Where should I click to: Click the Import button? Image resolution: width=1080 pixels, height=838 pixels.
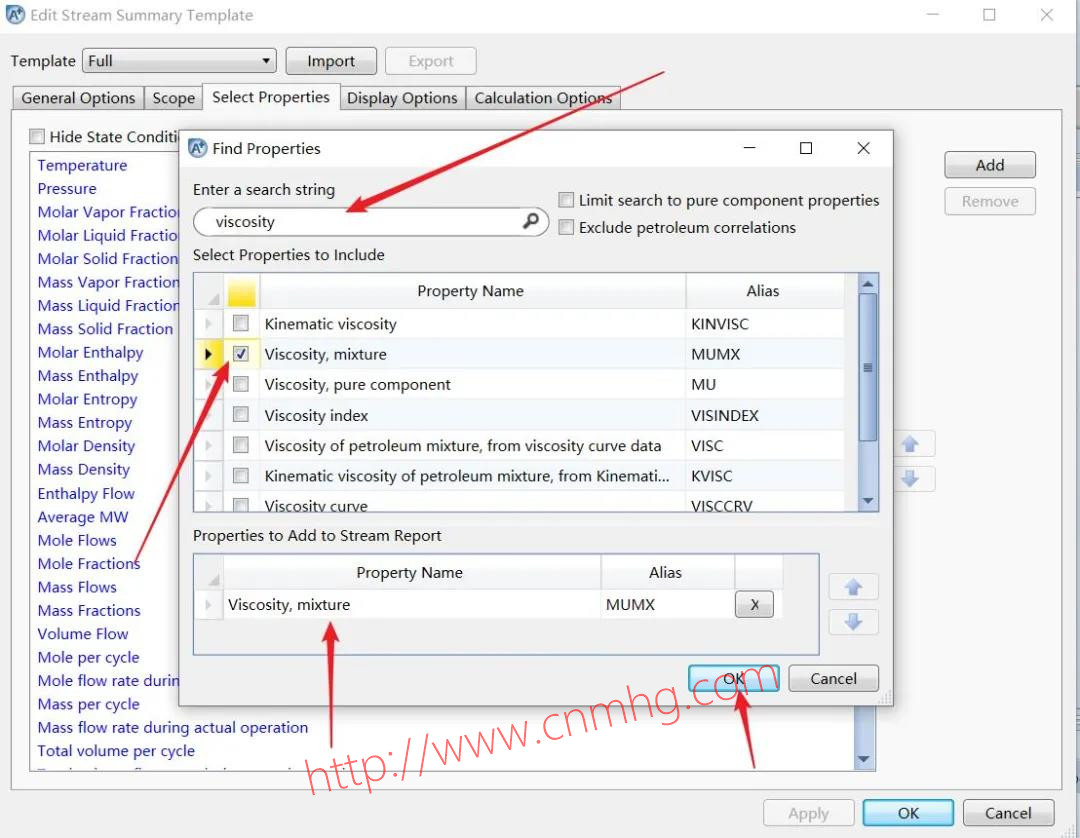(331, 61)
